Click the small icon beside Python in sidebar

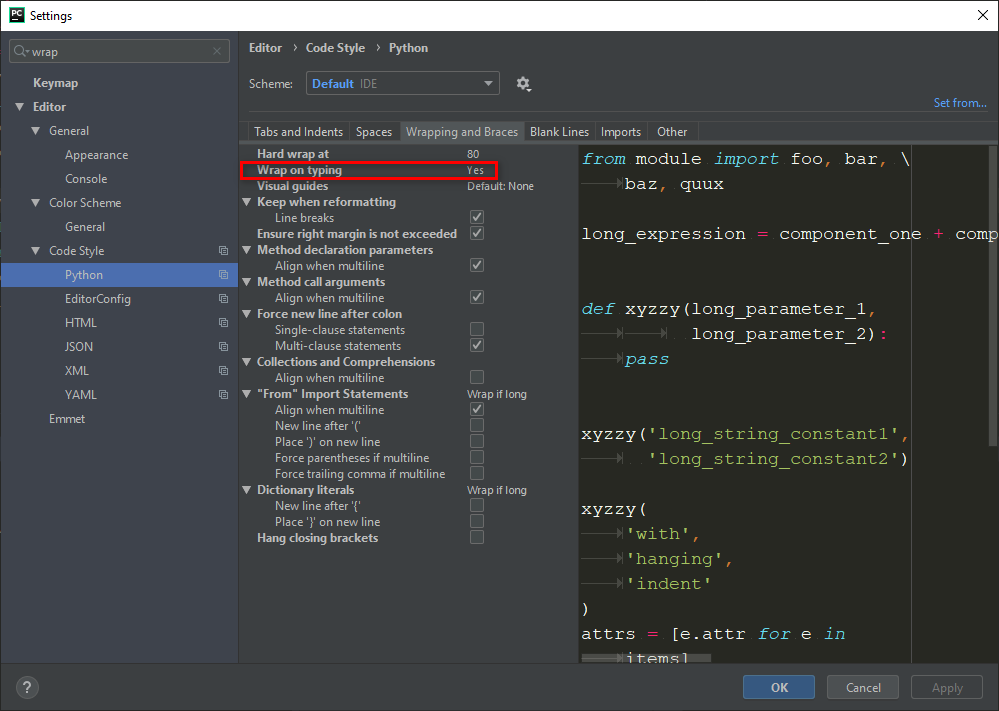(x=222, y=274)
